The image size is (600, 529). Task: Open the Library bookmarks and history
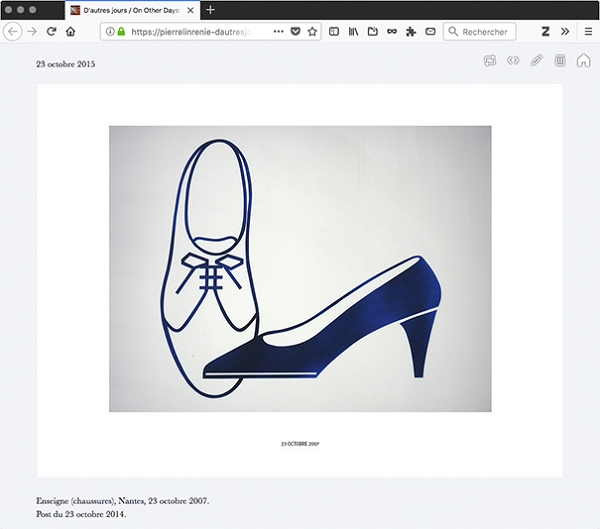tap(353, 31)
